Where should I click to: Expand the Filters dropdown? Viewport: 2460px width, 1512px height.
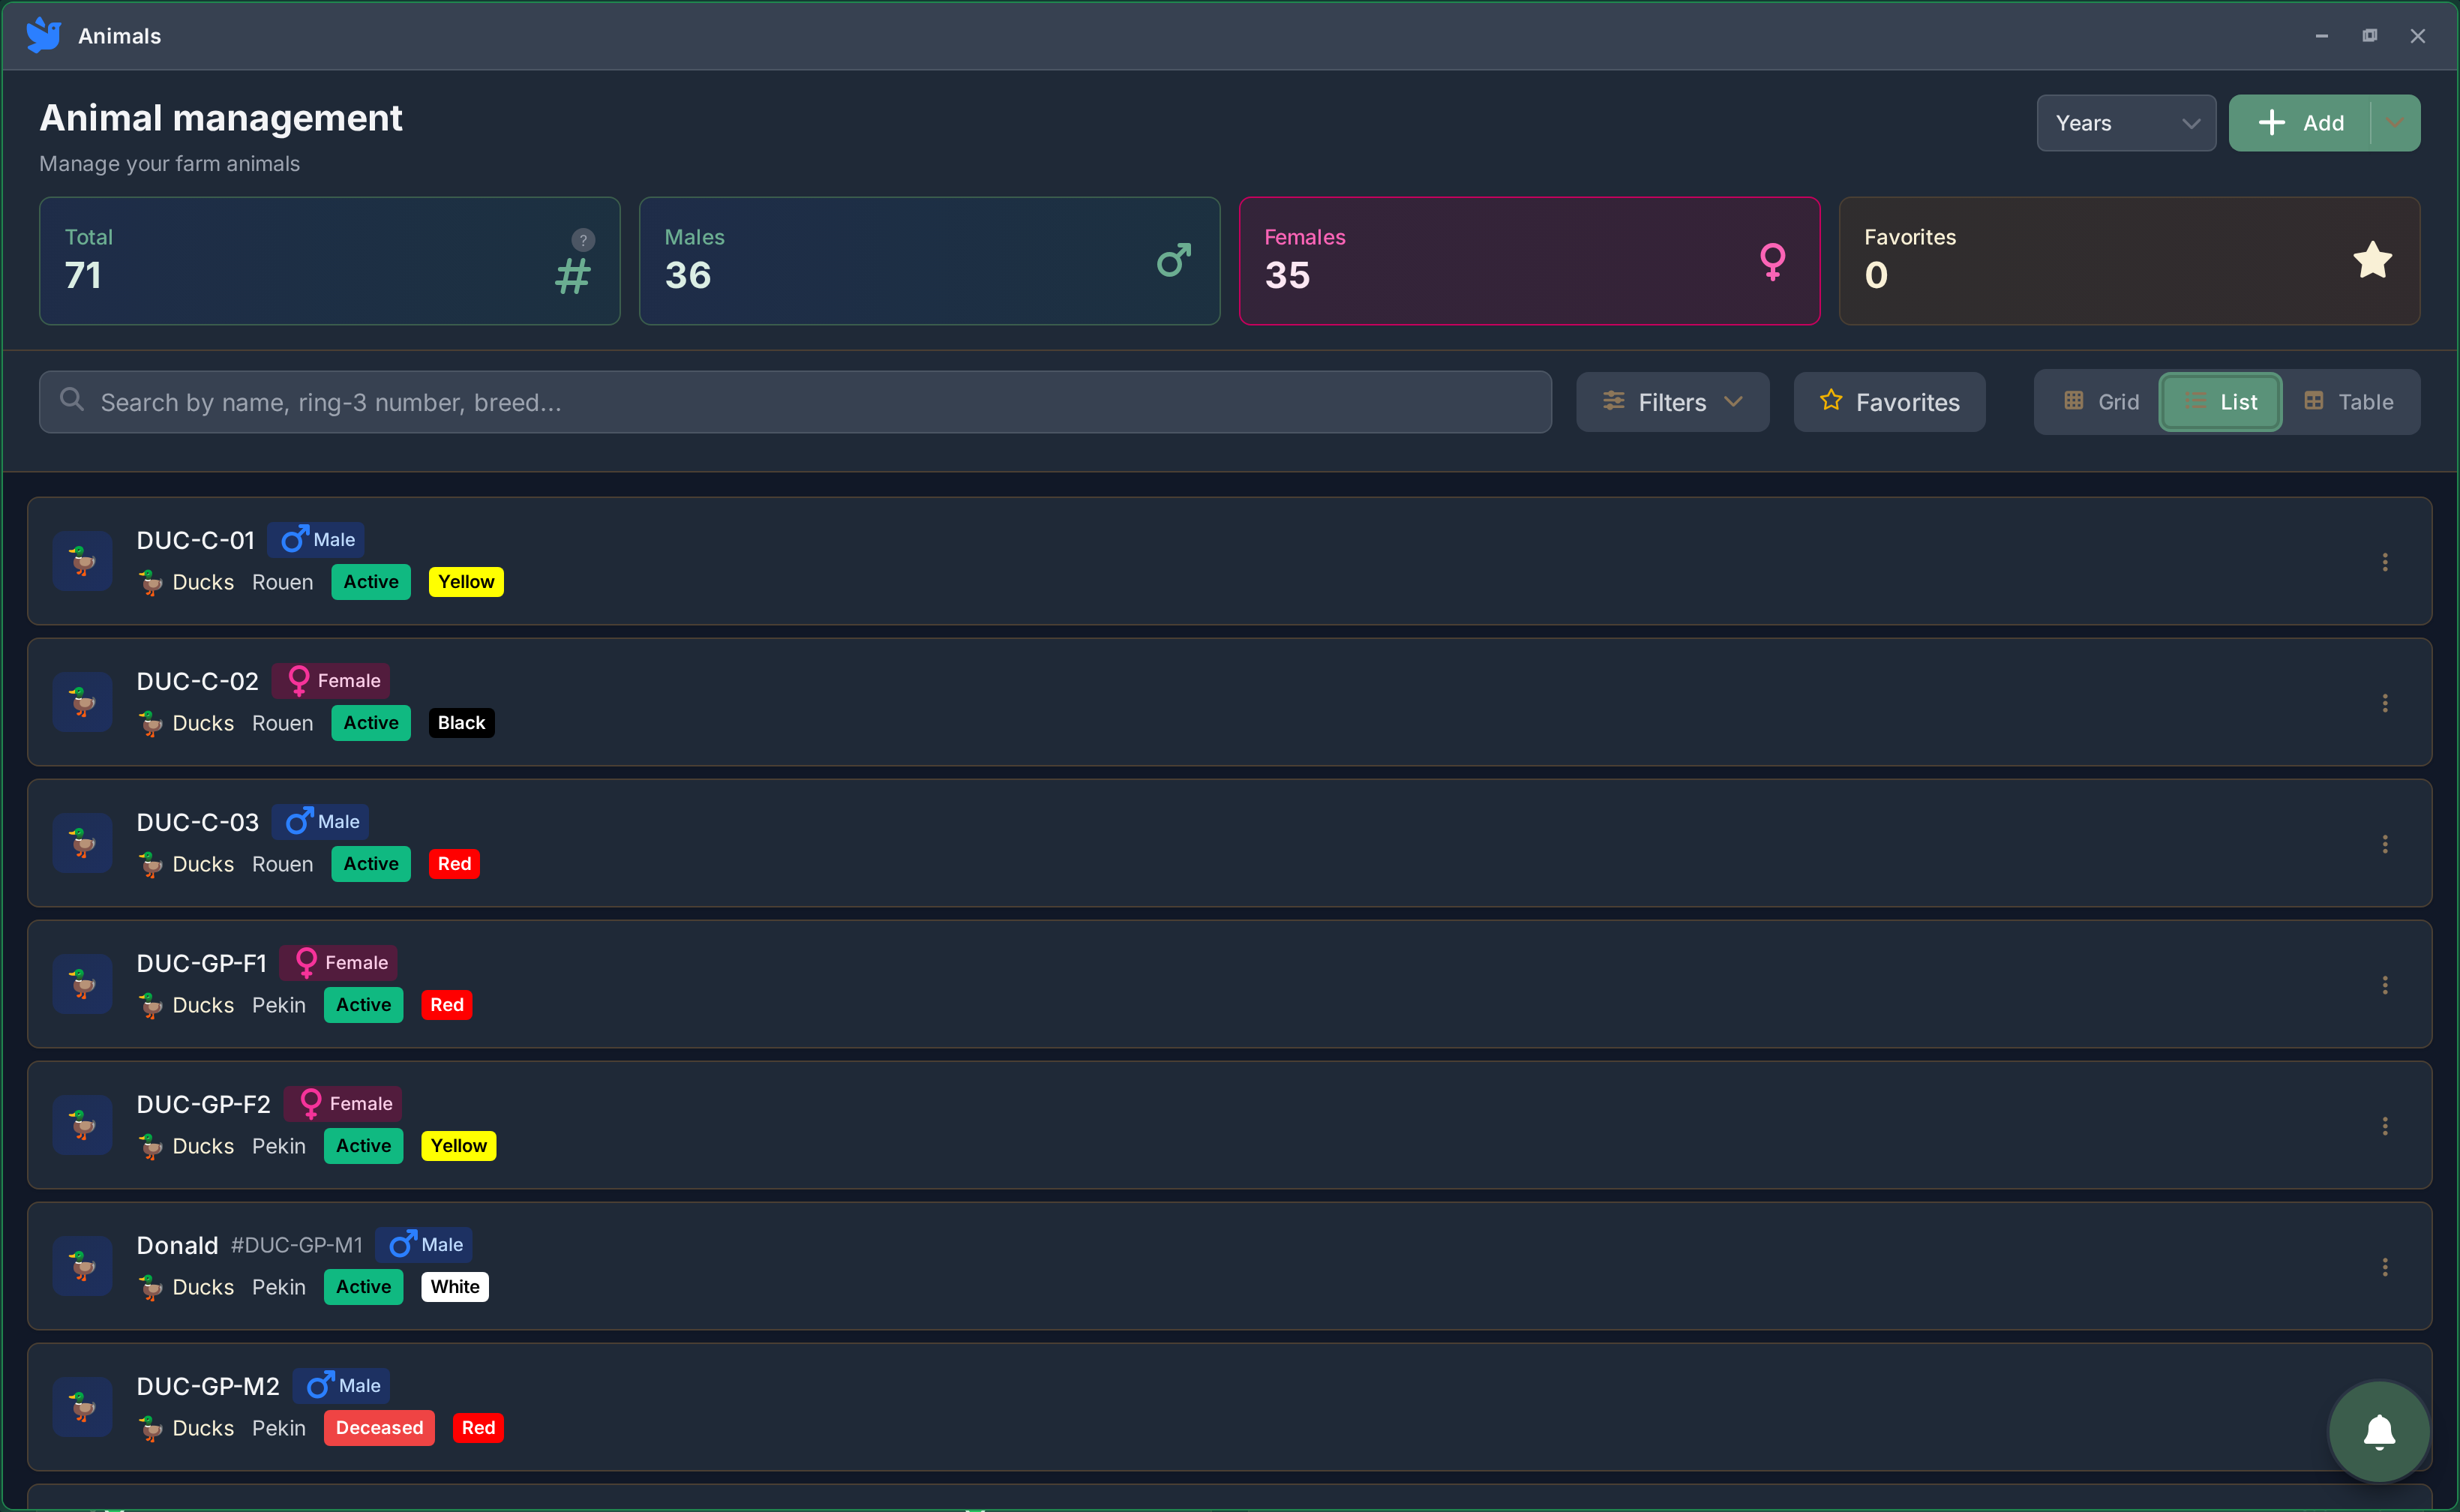click(1672, 402)
